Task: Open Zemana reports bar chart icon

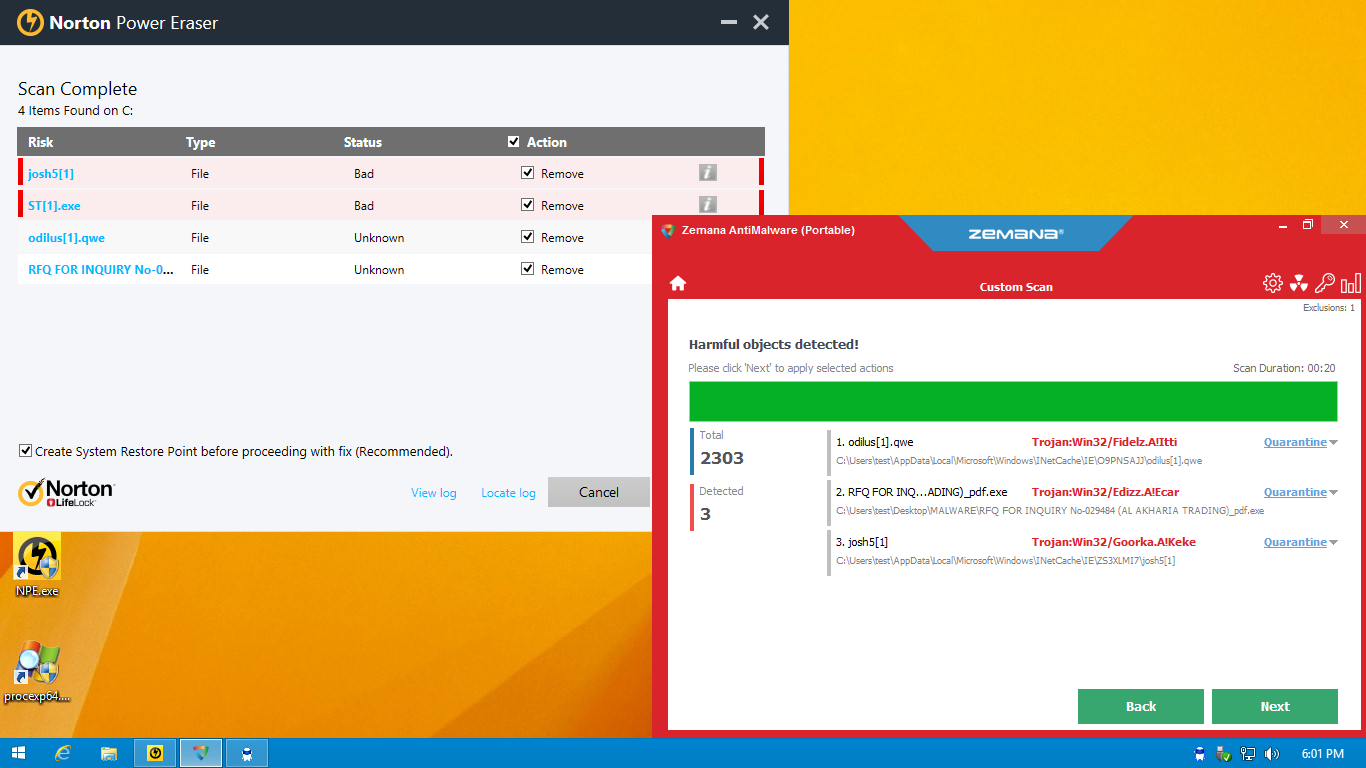Action: pyautogui.click(x=1351, y=283)
